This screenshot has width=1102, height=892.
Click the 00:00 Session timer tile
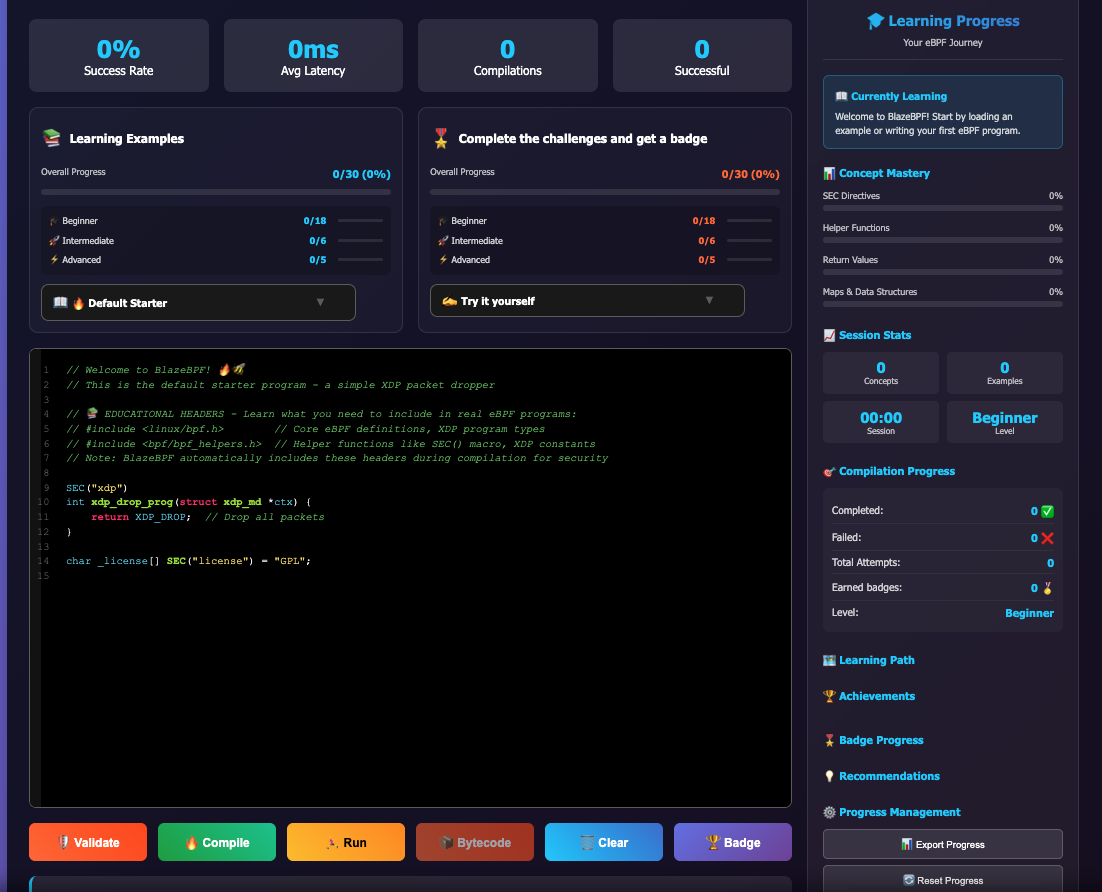881,422
